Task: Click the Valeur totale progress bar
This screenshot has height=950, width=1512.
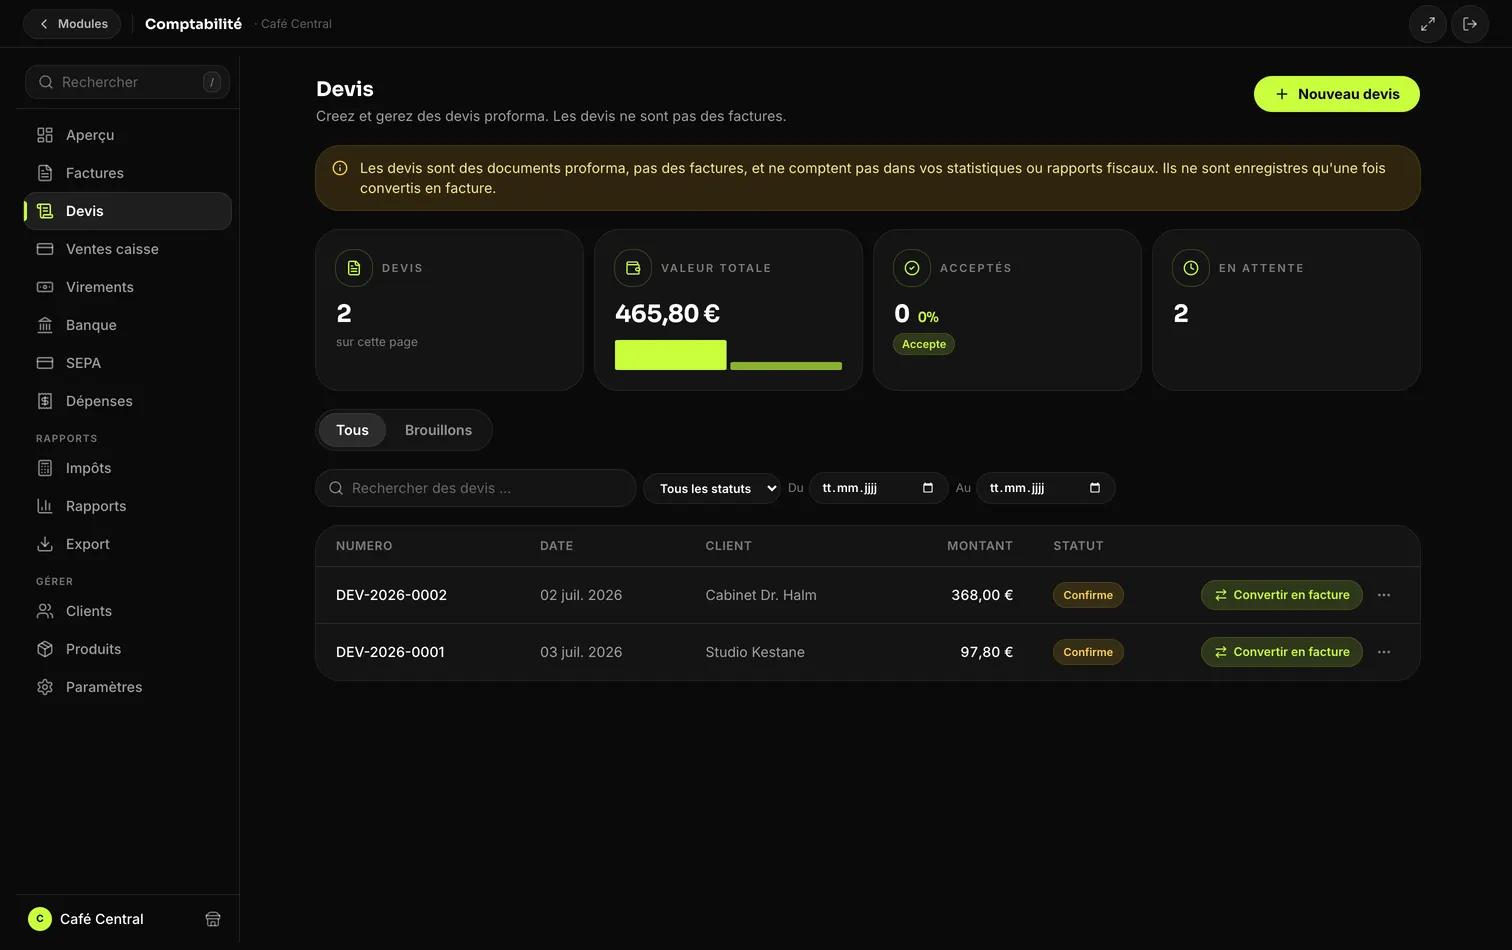Action: (728, 355)
